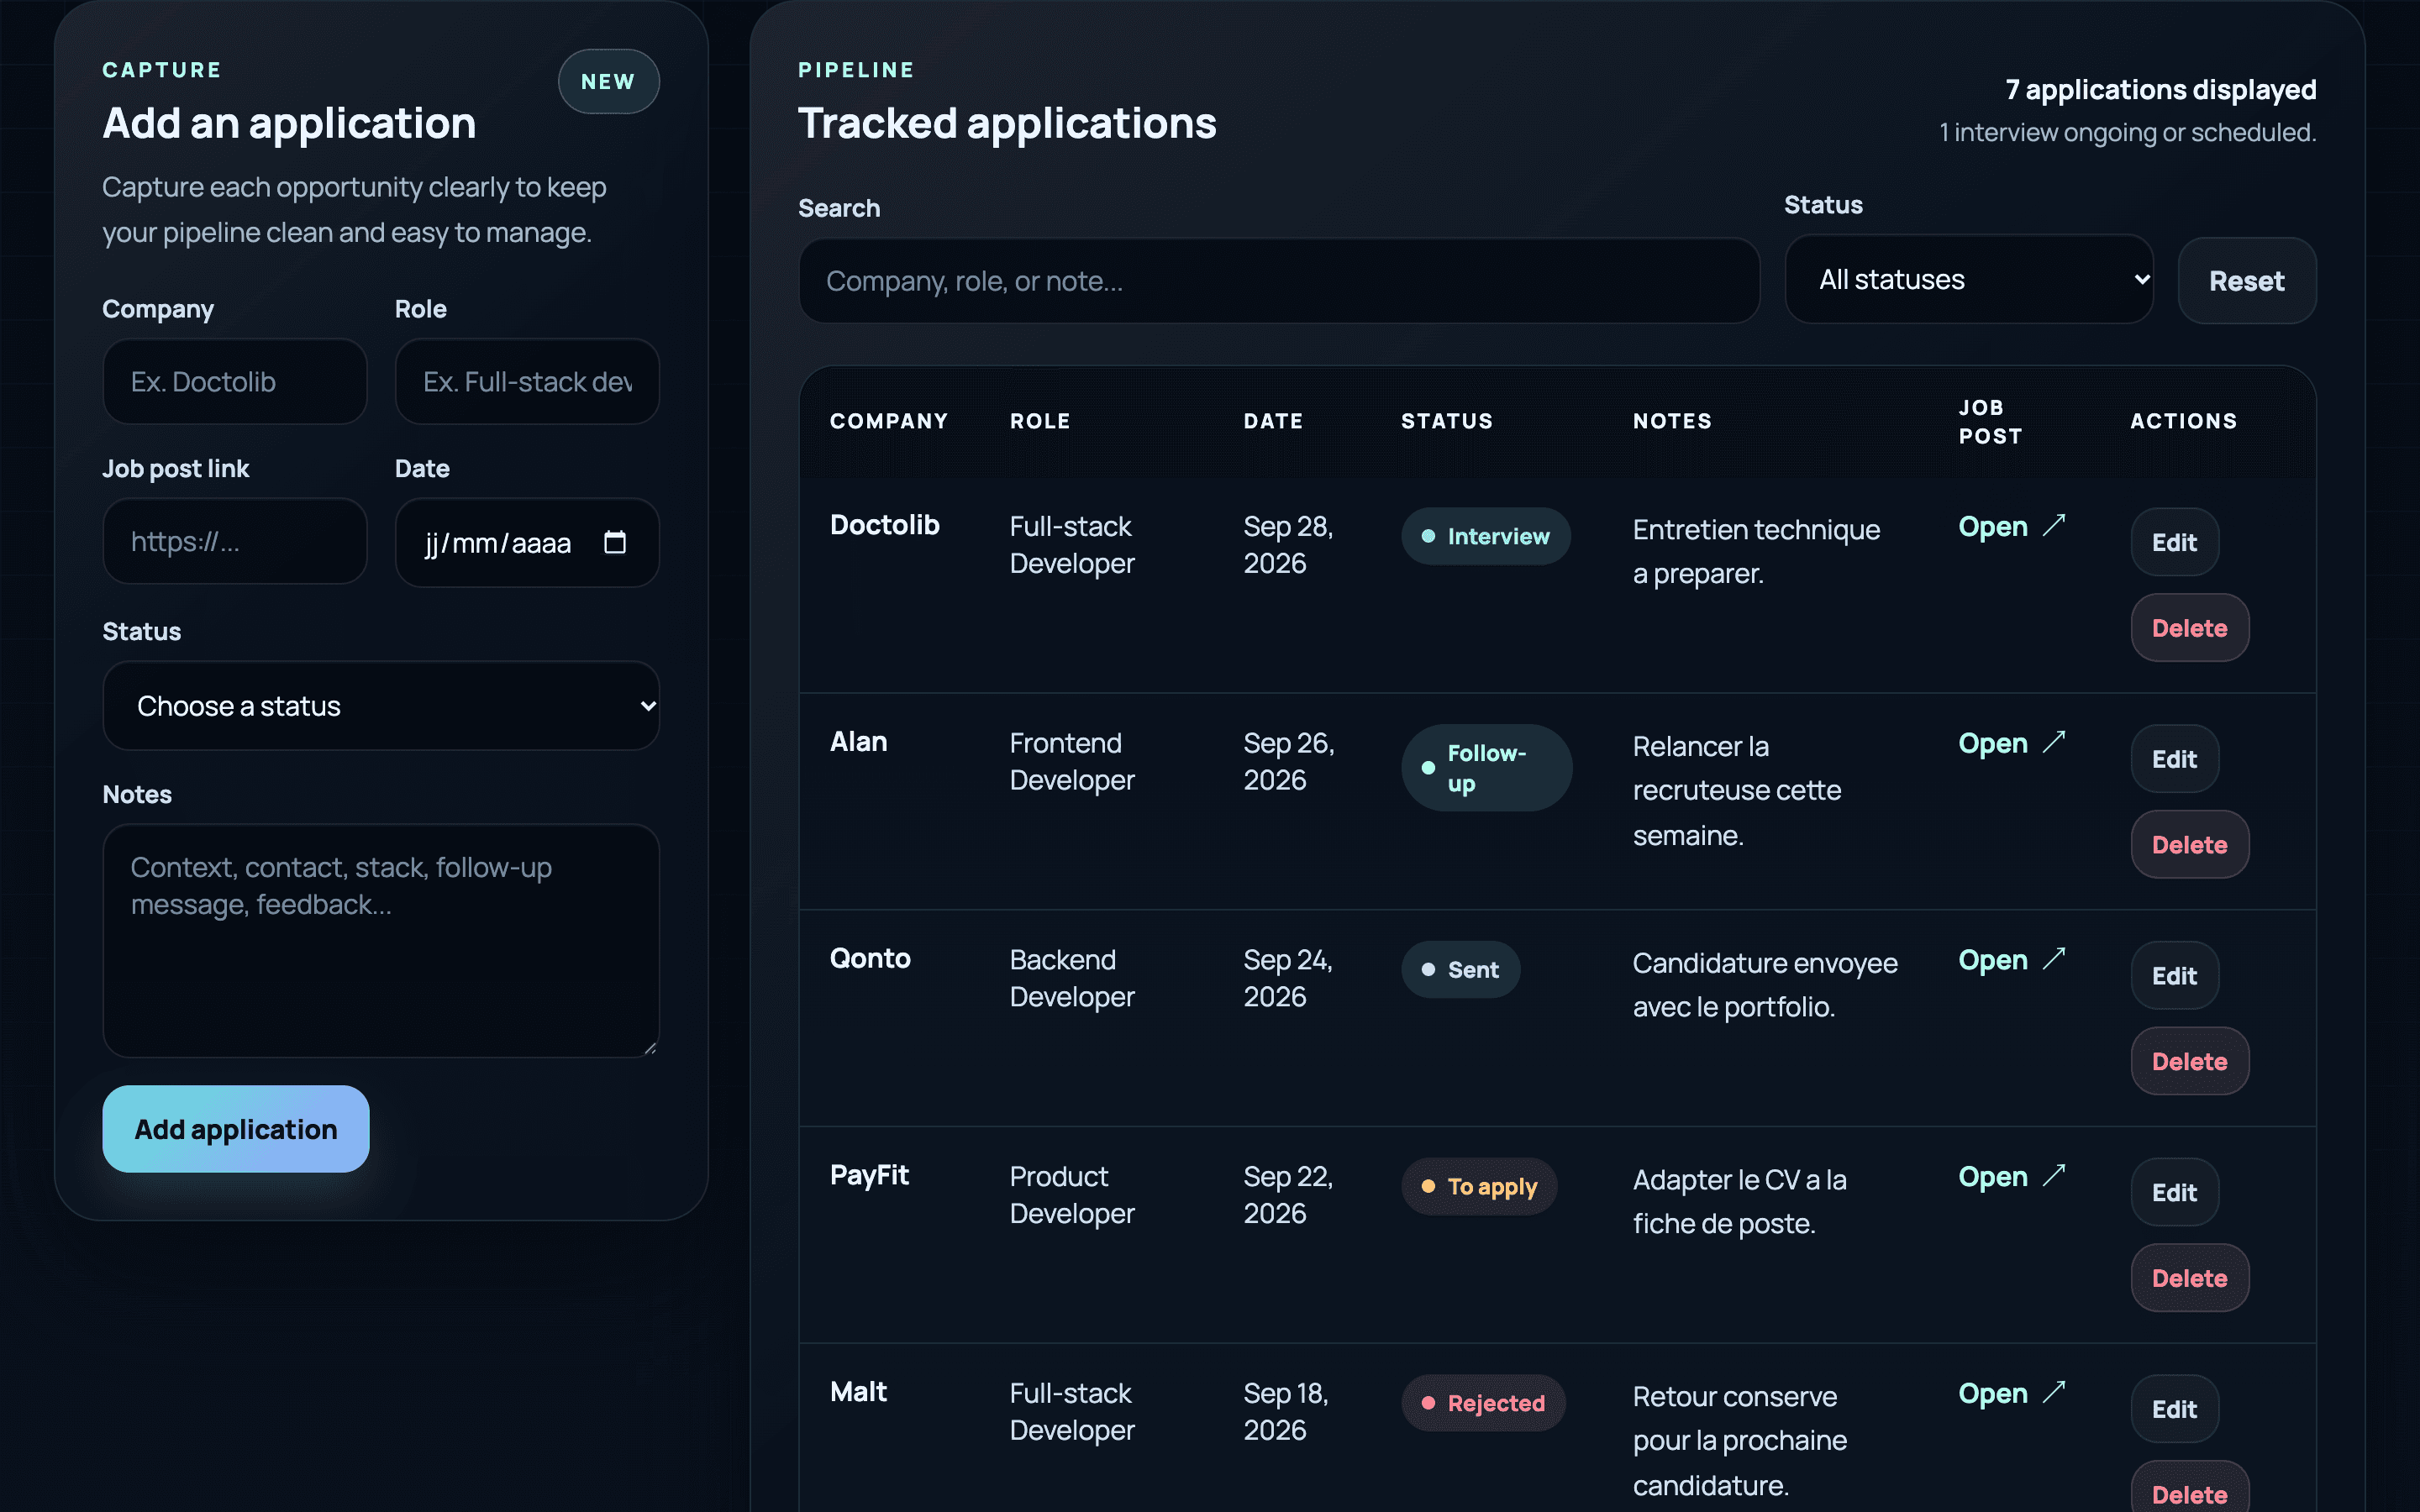This screenshot has width=2420, height=1512.
Task: Delete the Qonto application
Action: coord(2189,1061)
